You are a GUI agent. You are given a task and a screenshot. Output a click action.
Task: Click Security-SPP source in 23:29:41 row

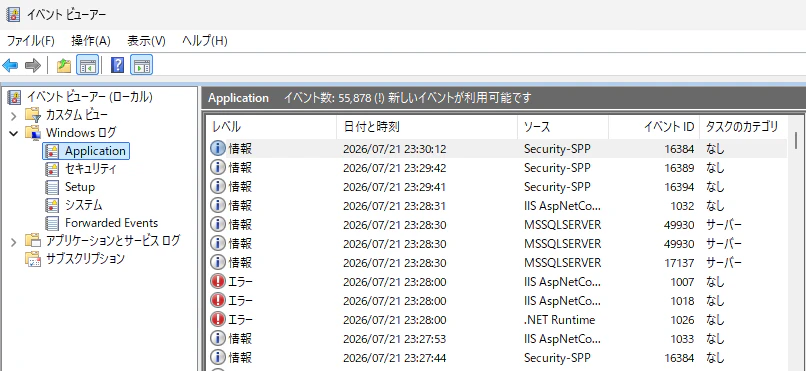pos(557,186)
